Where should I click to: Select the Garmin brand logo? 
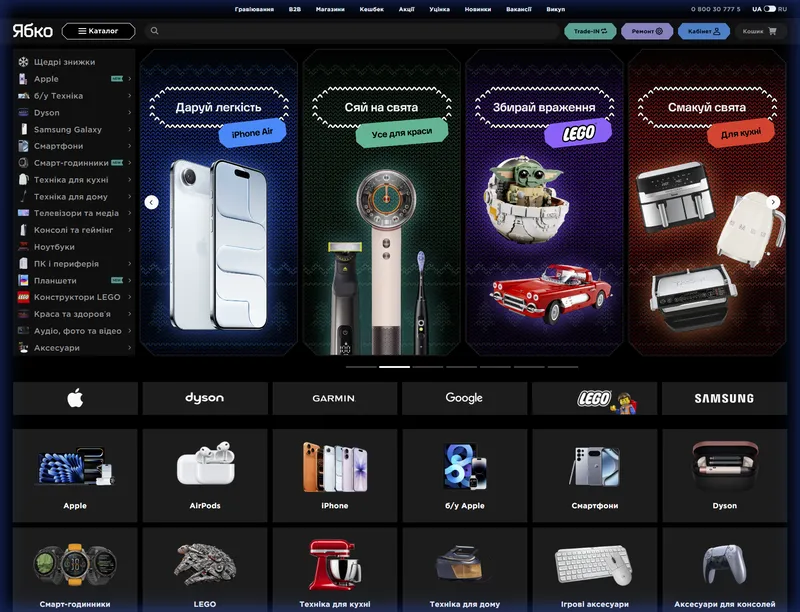334,398
